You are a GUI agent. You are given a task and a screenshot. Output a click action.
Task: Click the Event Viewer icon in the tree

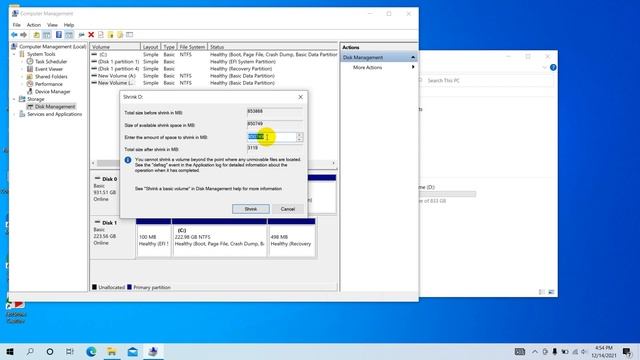[30, 69]
